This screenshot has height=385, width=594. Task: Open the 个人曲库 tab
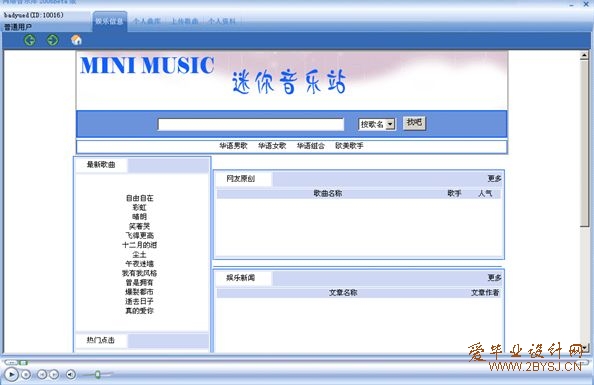(x=147, y=21)
